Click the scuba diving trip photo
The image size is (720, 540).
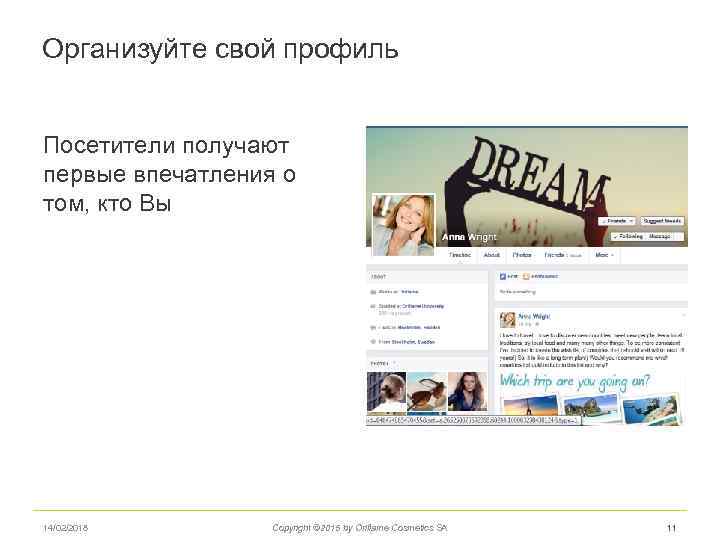pyautogui.click(x=651, y=409)
